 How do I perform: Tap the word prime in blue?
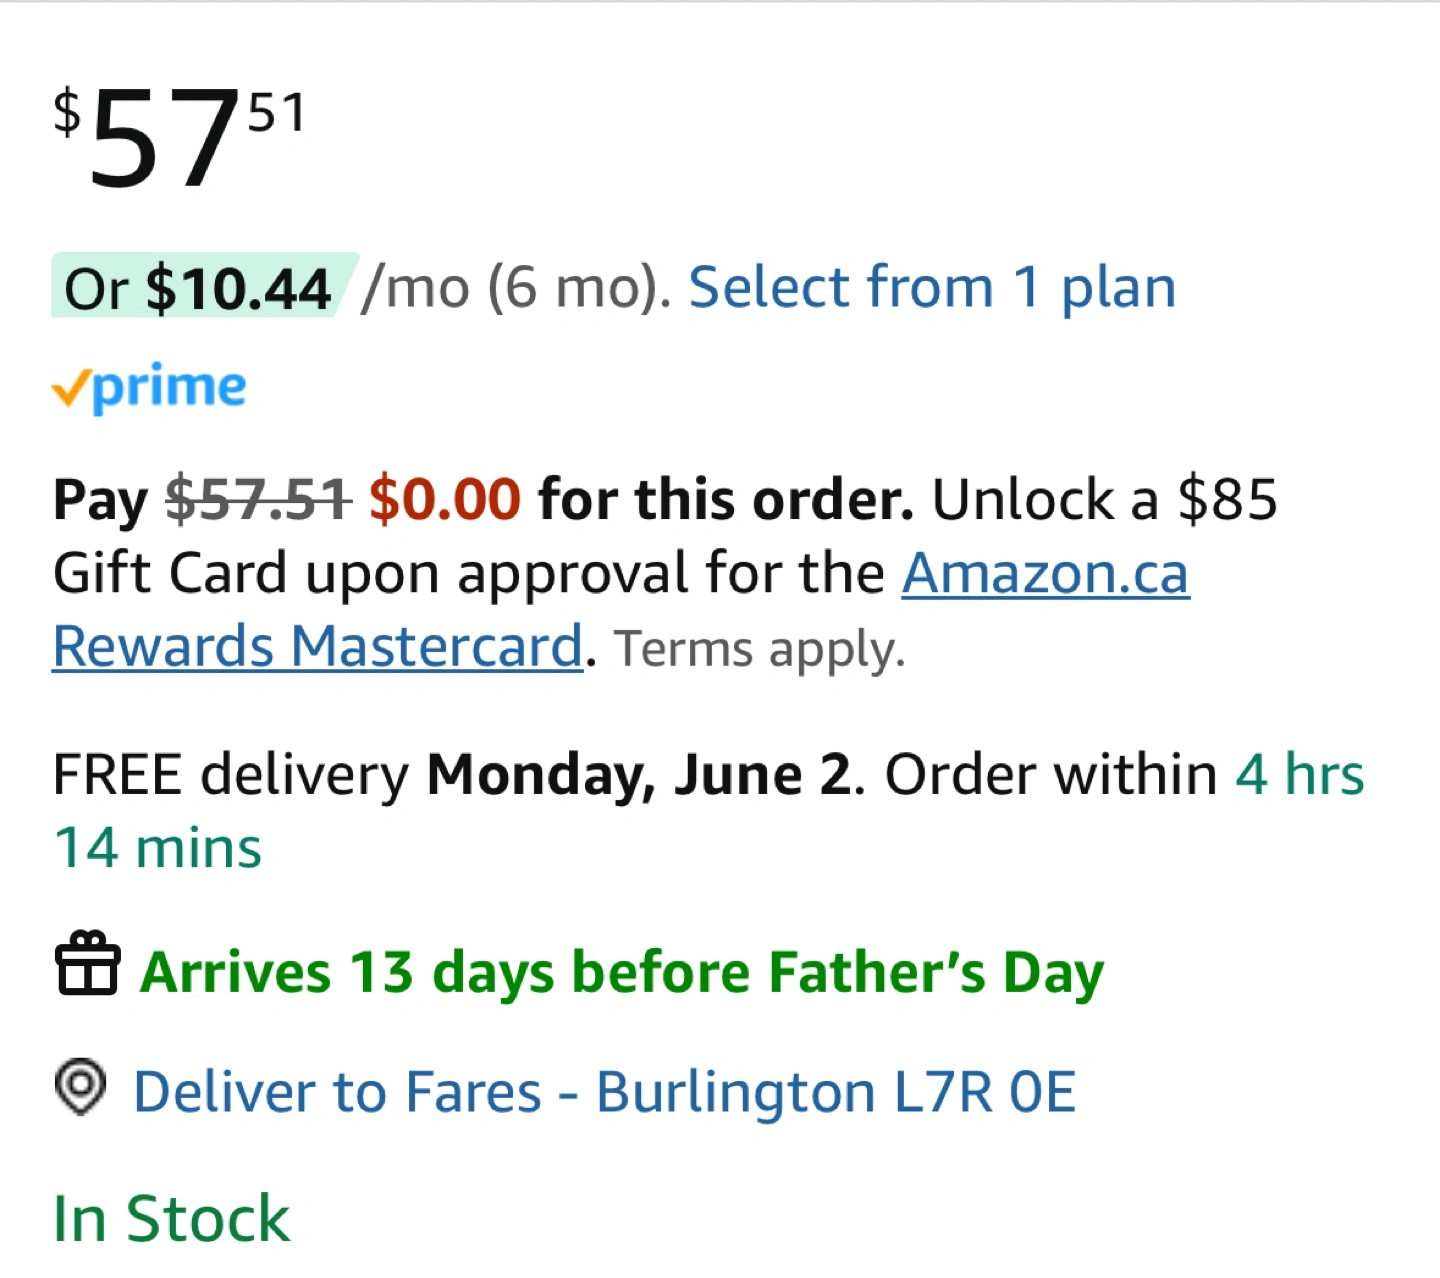[169, 390]
